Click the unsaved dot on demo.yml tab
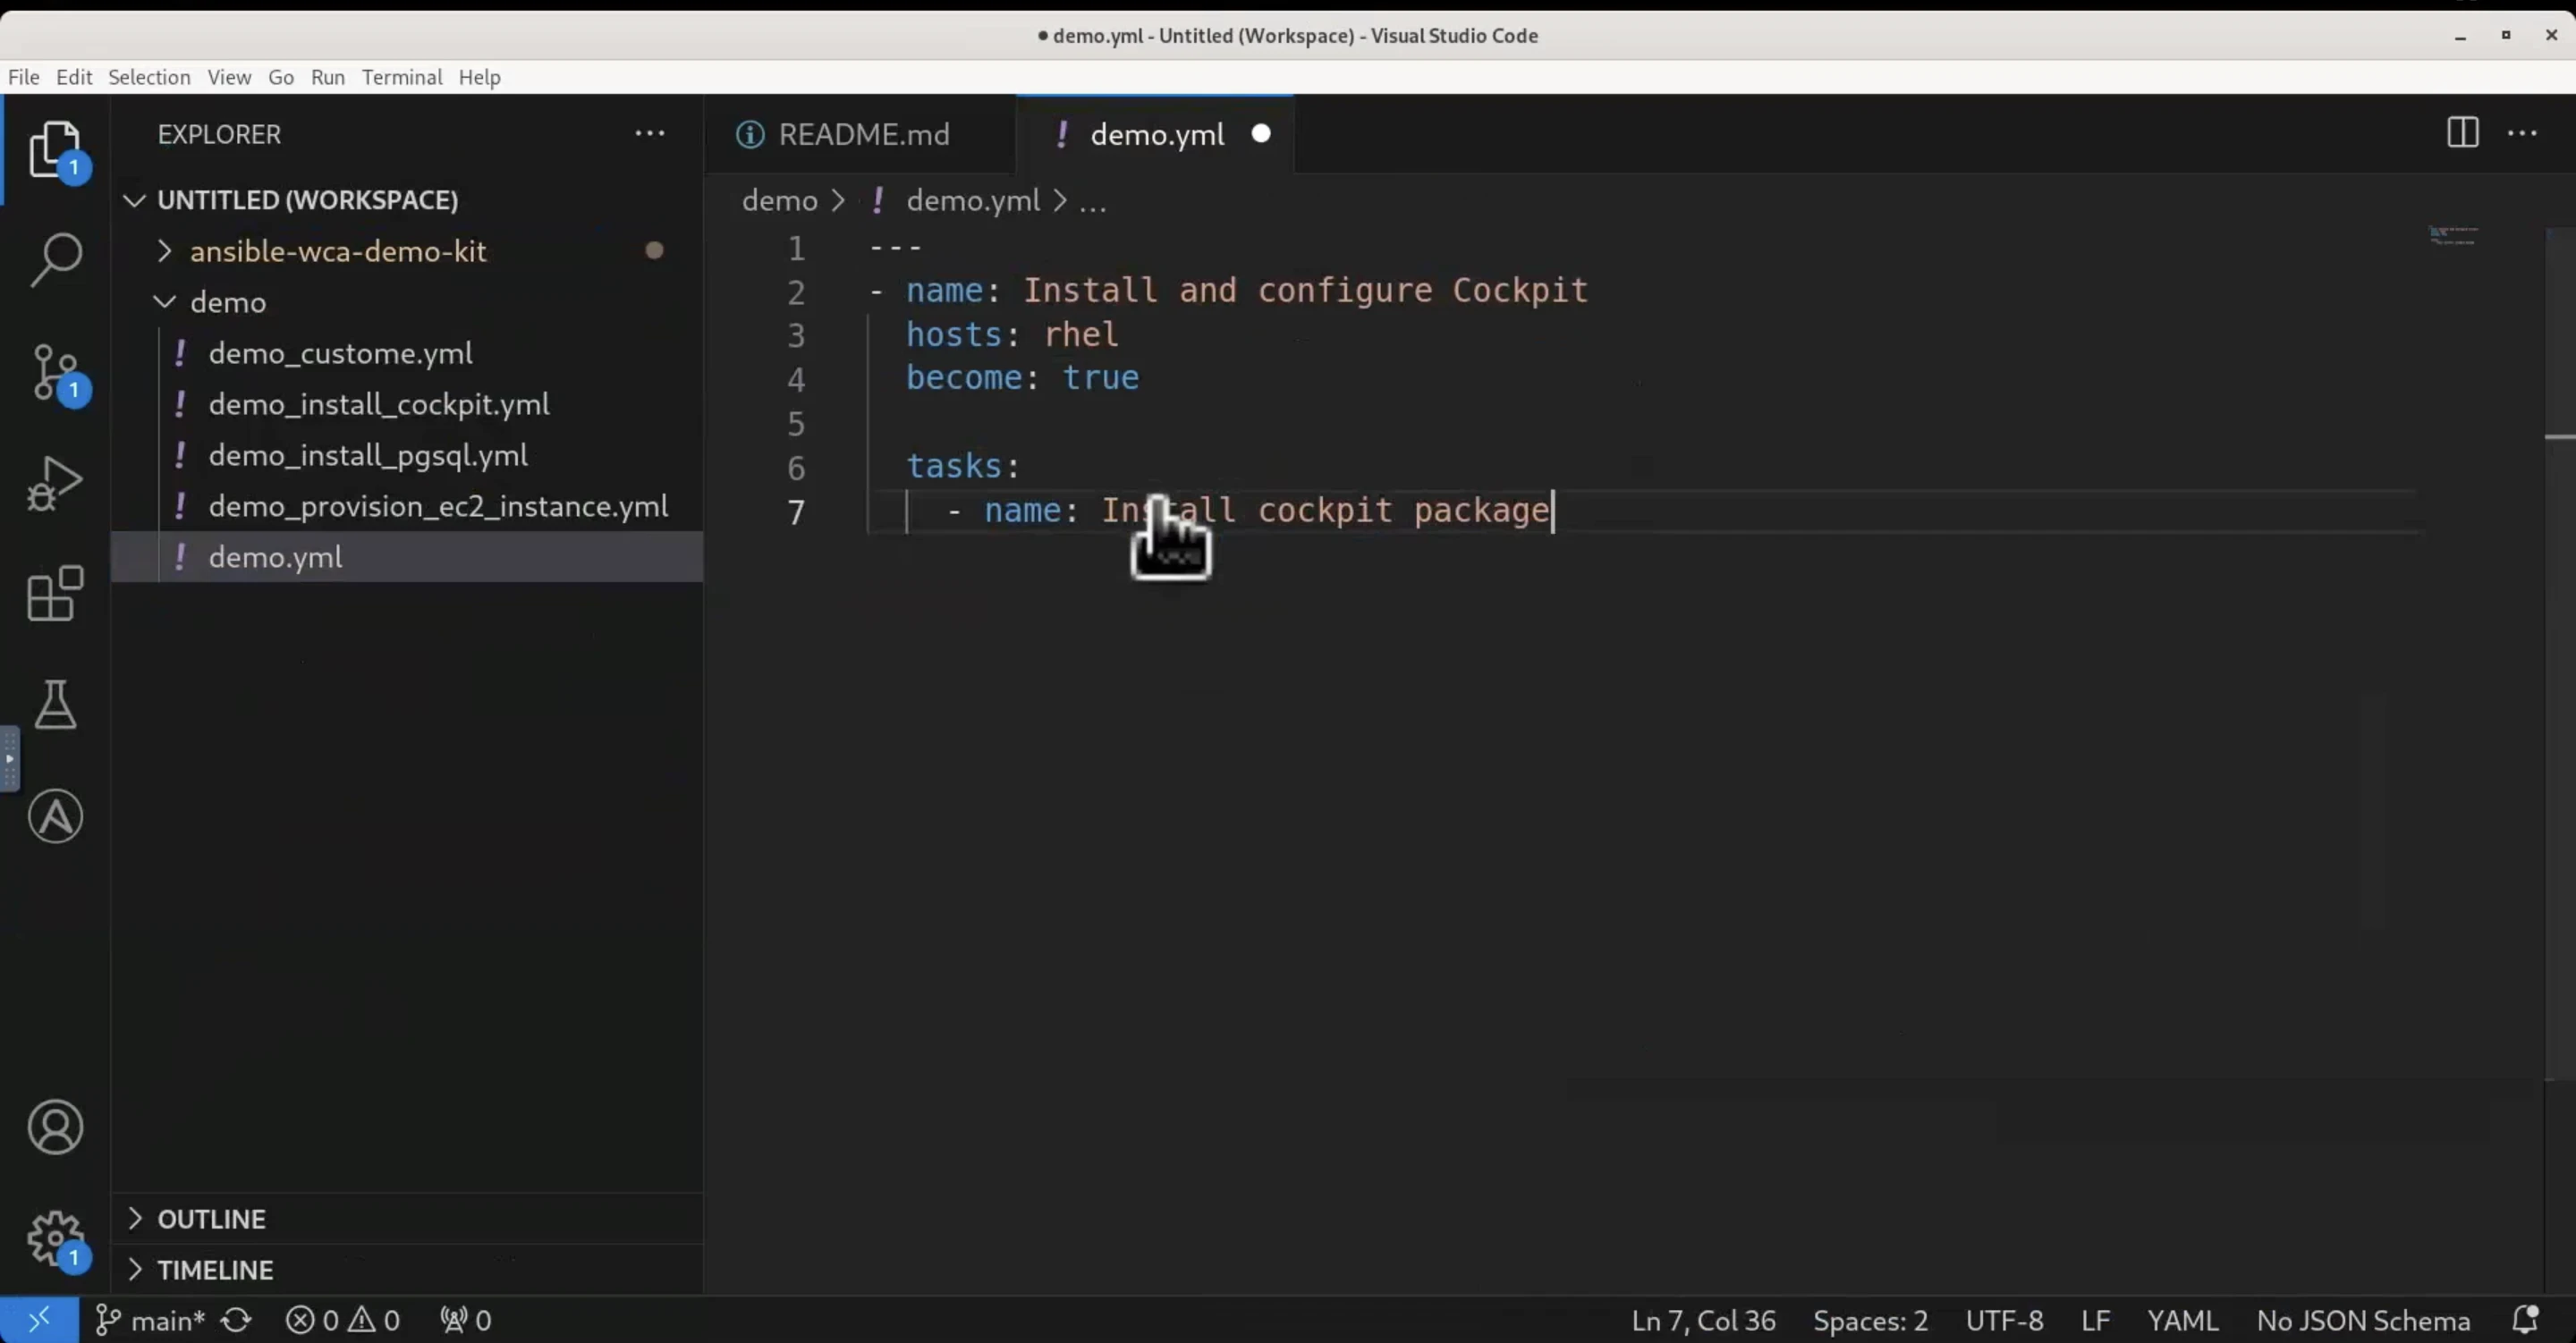Image resolution: width=2576 pixels, height=1343 pixels. pyautogui.click(x=1261, y=133)
